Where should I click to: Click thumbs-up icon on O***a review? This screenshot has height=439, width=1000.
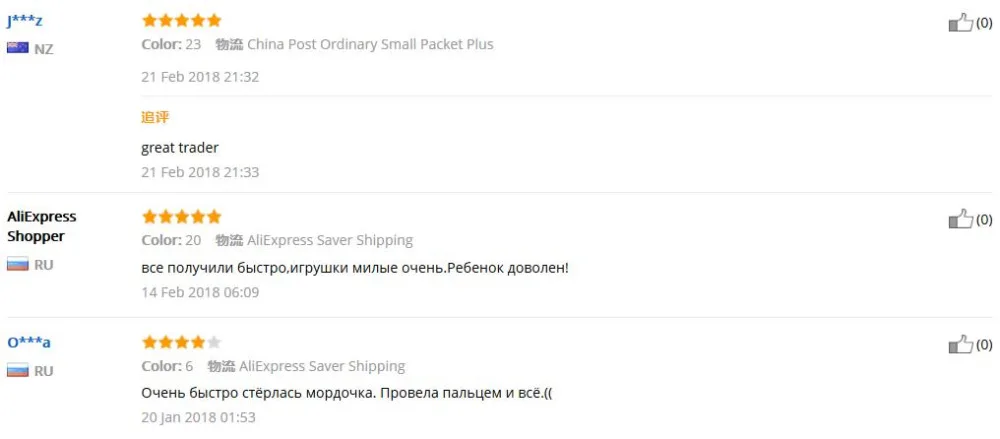(960, 345)
